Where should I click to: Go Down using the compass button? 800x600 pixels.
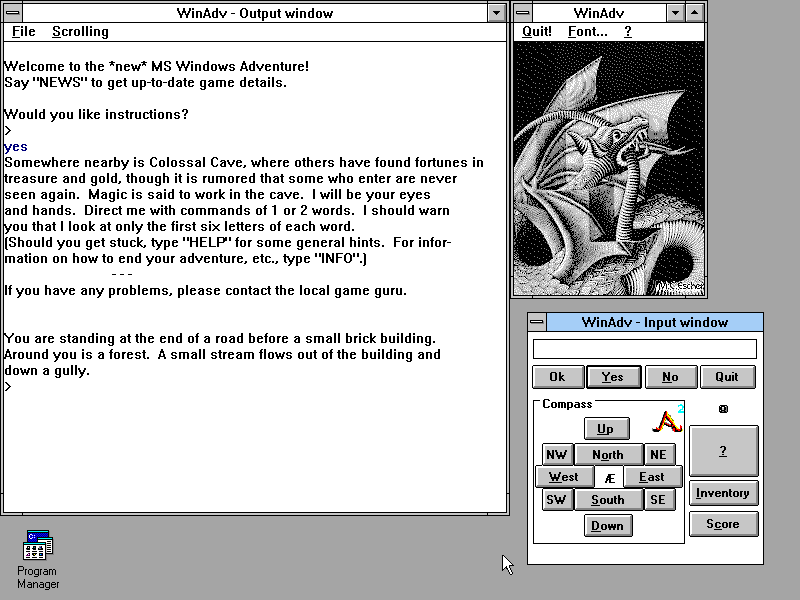pos(606,526)
